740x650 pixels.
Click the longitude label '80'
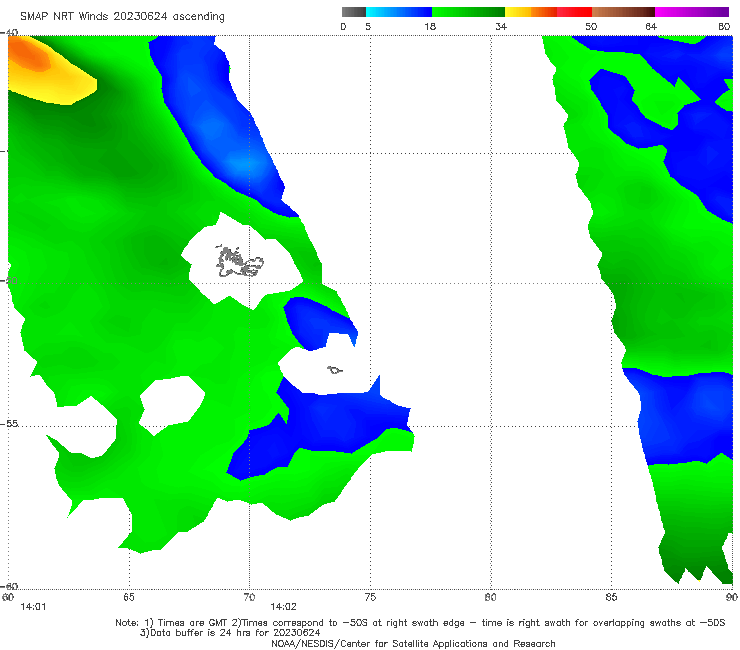[x=491, y=597]
